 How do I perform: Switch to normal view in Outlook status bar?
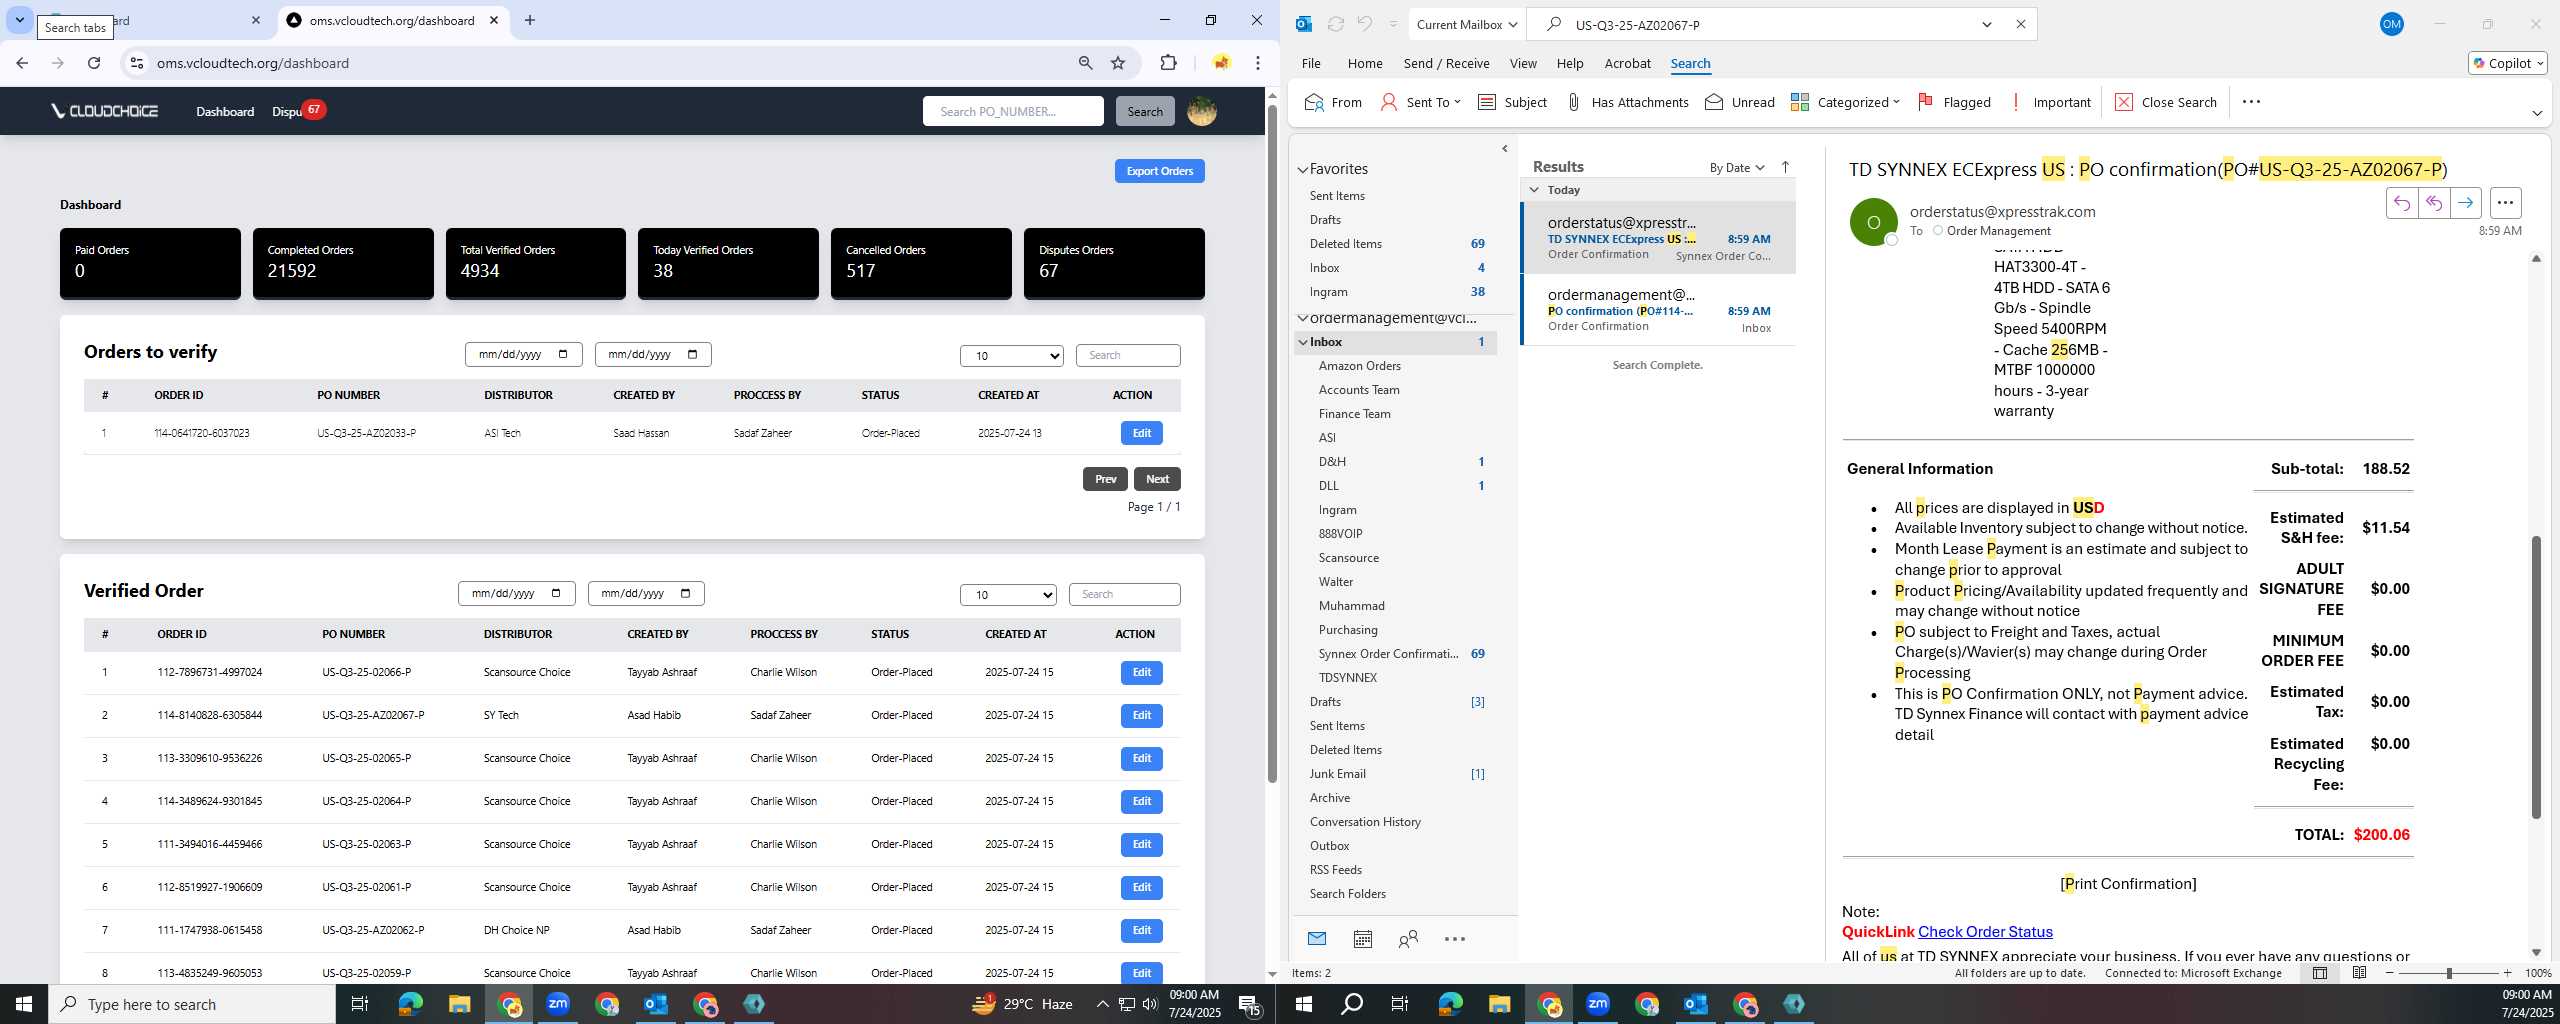click(2319, 973)
